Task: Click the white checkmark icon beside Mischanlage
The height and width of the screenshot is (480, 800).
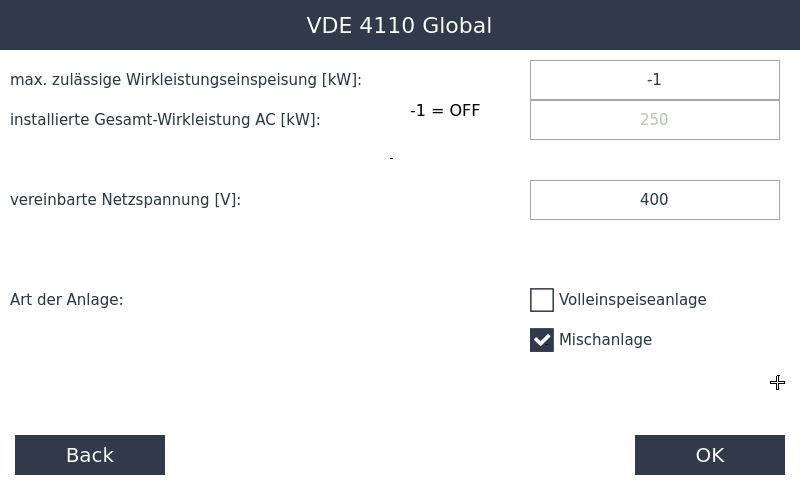Action: point(542,340)
